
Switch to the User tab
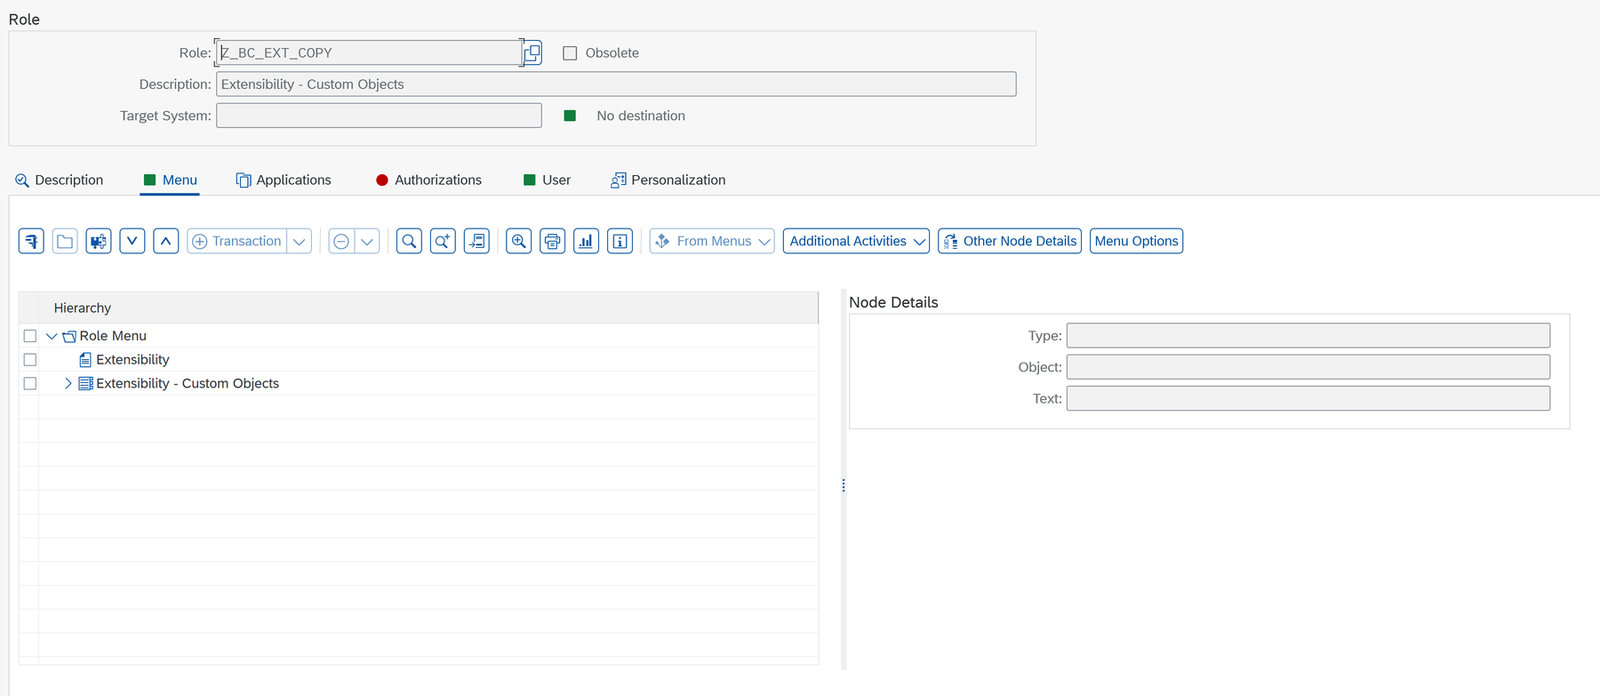coord(547,180)
